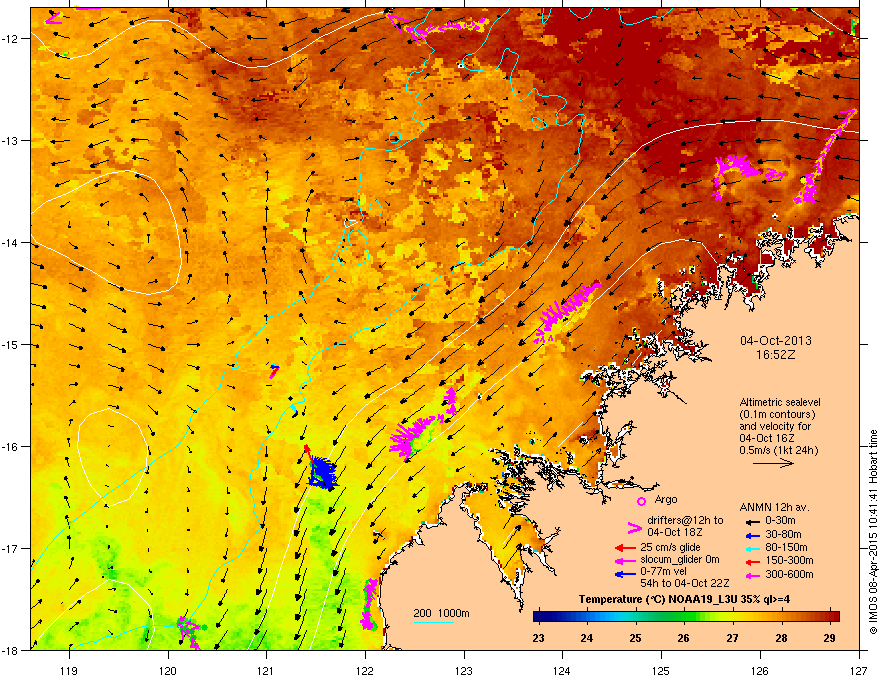The height and width of the screenshot is (680, 880).
Task: Click the 0.5m/s velocity scale arrow
Action: (x=773, y=463)
